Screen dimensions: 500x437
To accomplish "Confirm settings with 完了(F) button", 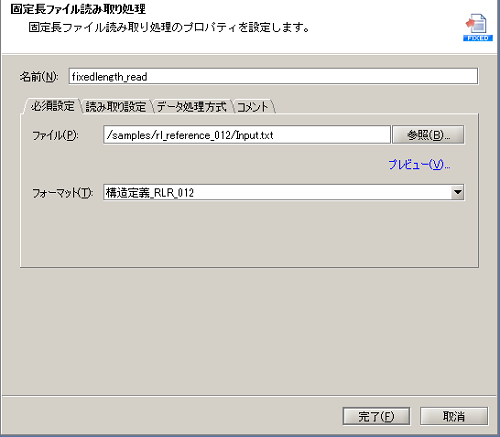I will [x=376, y=416].
